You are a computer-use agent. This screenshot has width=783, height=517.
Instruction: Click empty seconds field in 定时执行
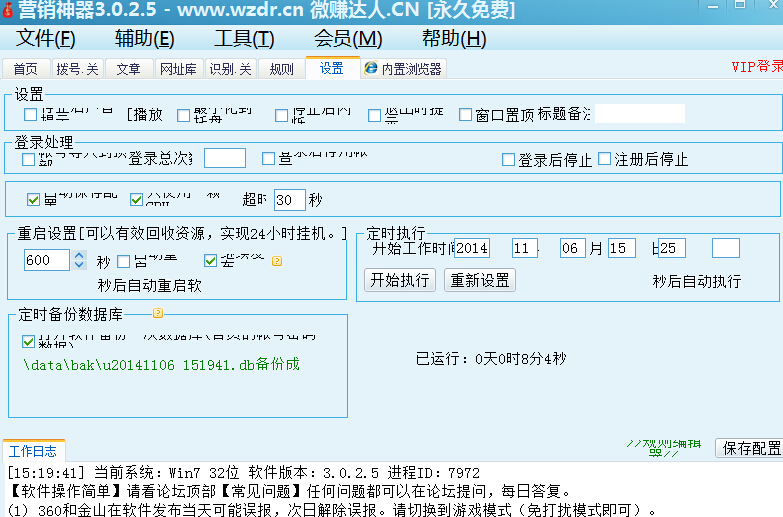point(726,248)
